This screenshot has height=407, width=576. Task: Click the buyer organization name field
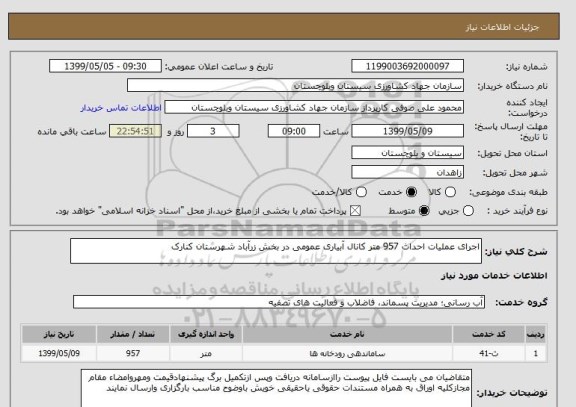[x=295, y=86]
